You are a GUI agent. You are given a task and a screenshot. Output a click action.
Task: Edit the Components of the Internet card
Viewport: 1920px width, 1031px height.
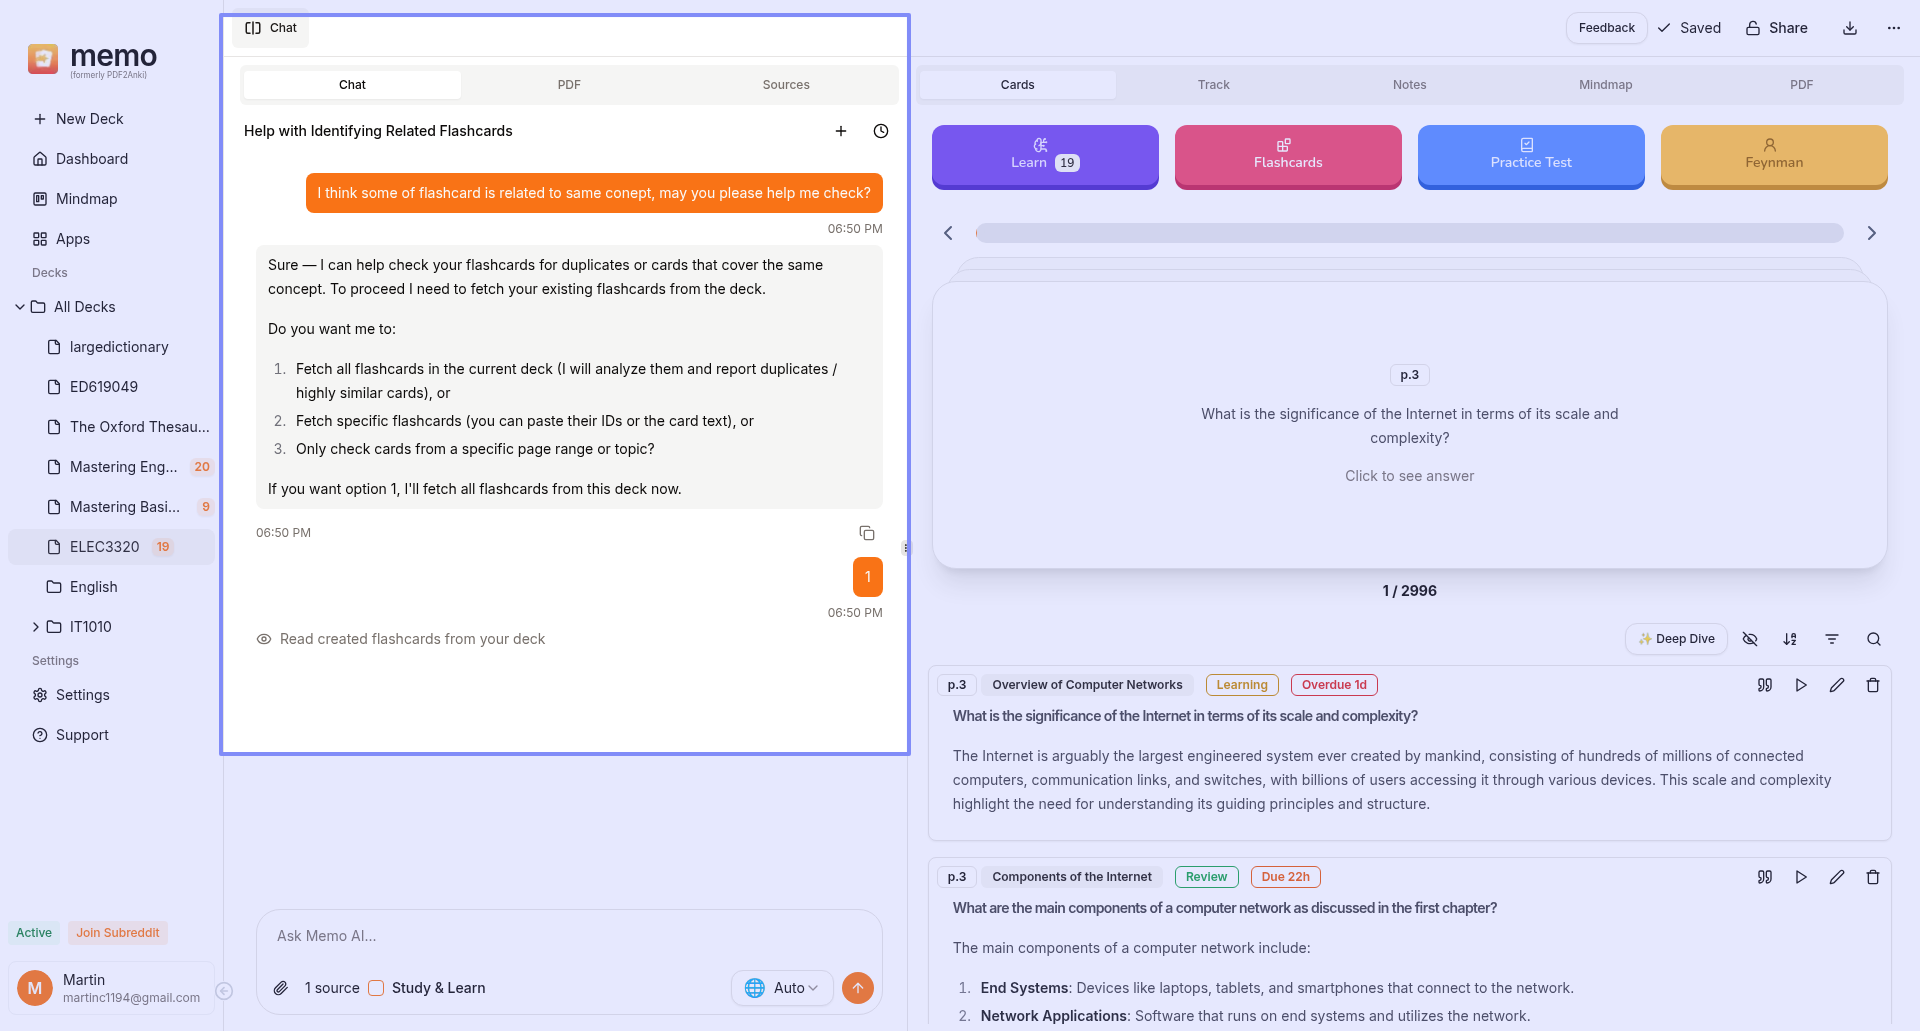[1837, 877]
